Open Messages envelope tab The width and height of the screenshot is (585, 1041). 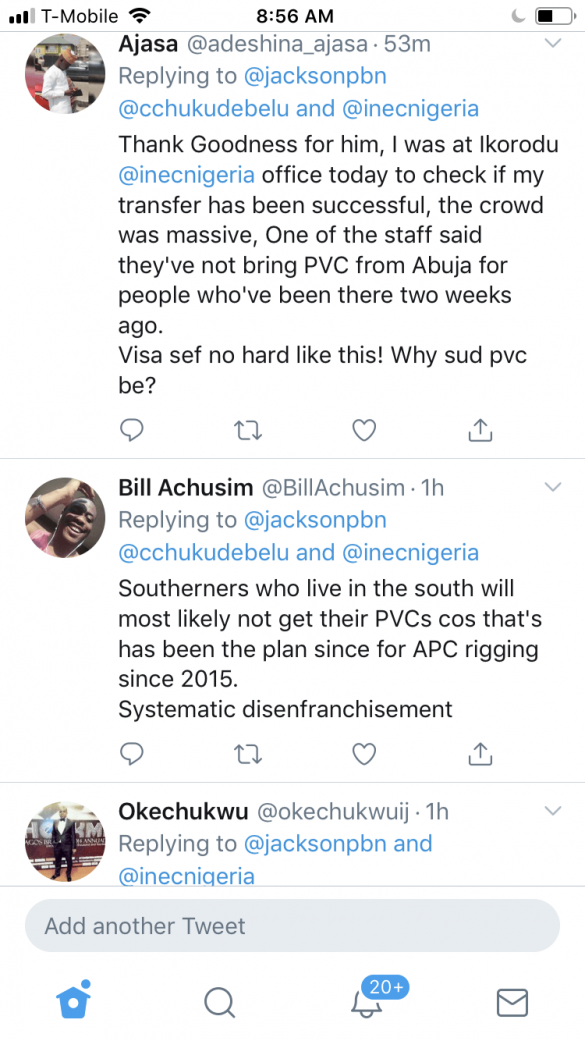512,1002
